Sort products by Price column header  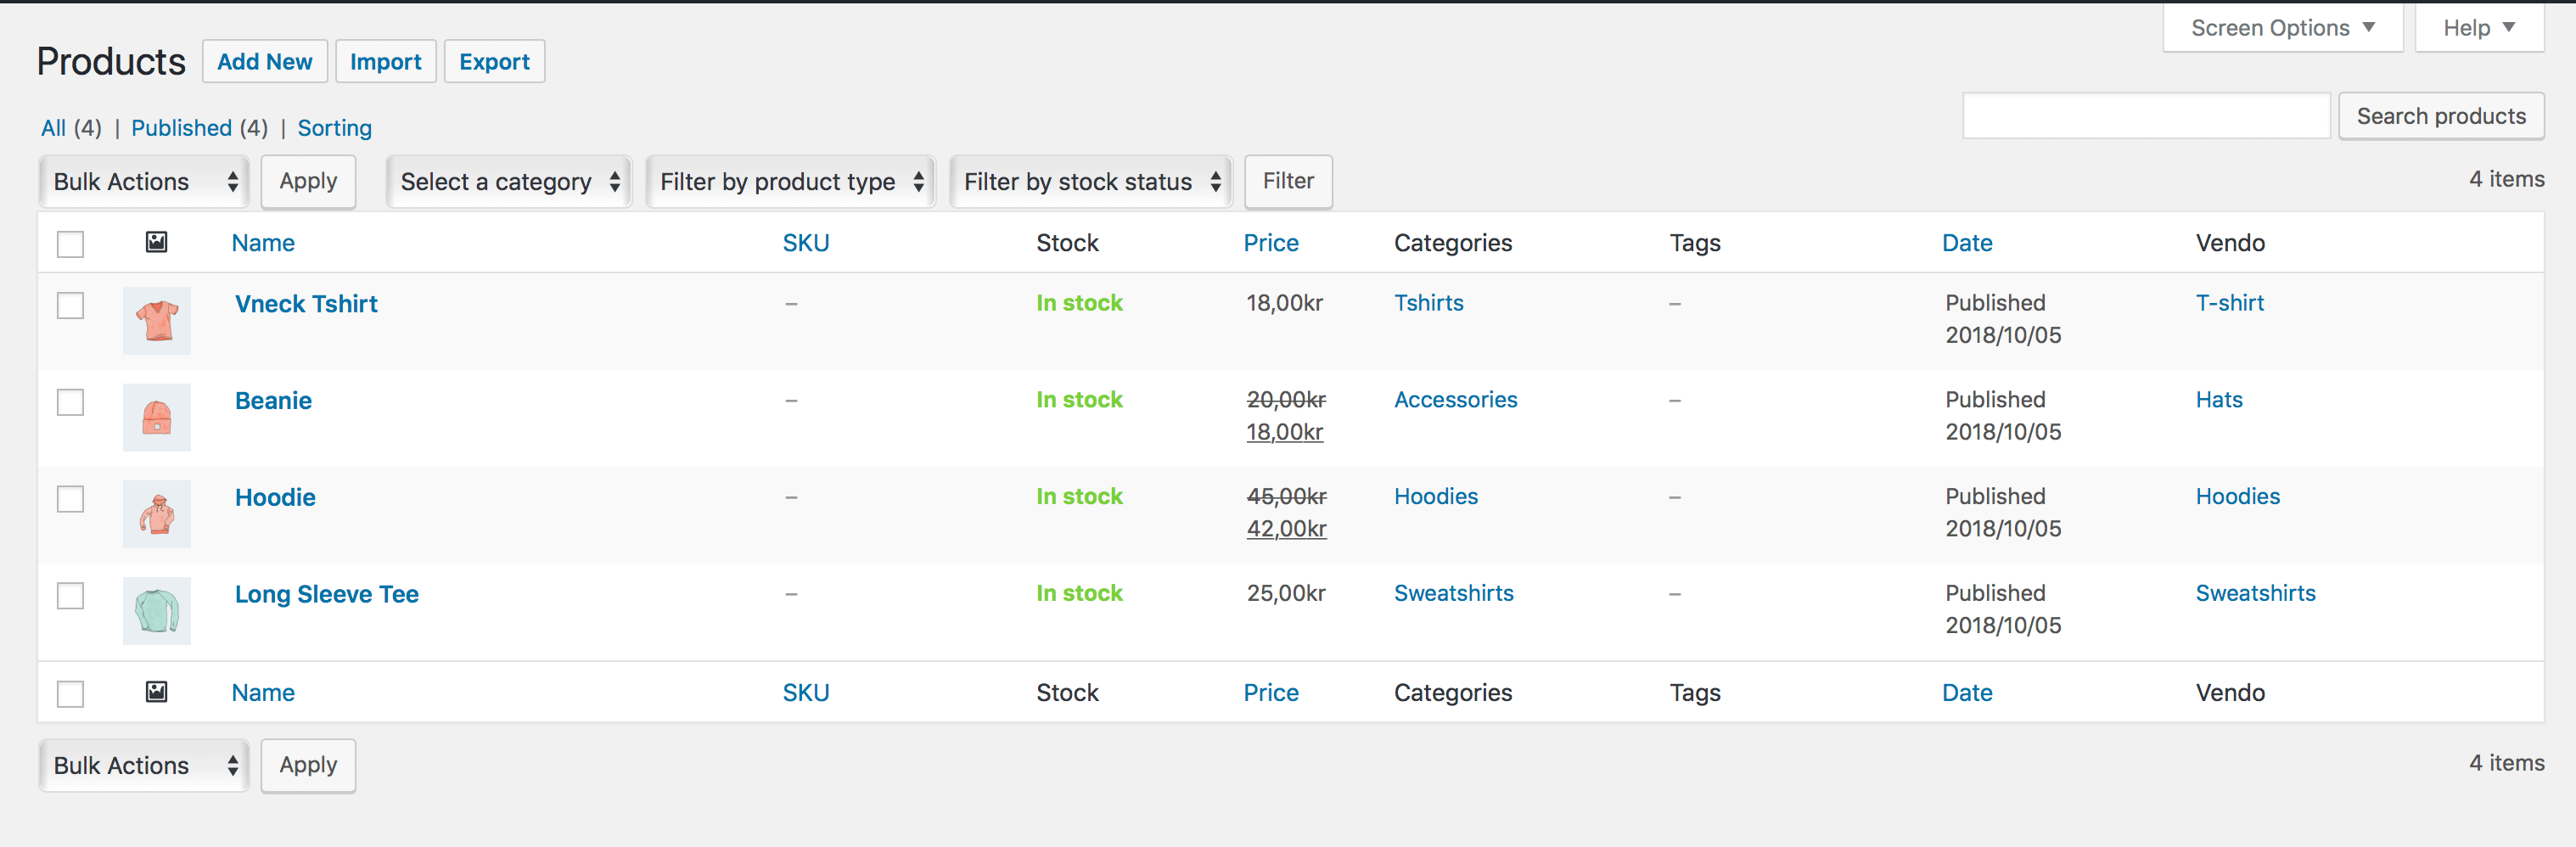(1270, 243)
